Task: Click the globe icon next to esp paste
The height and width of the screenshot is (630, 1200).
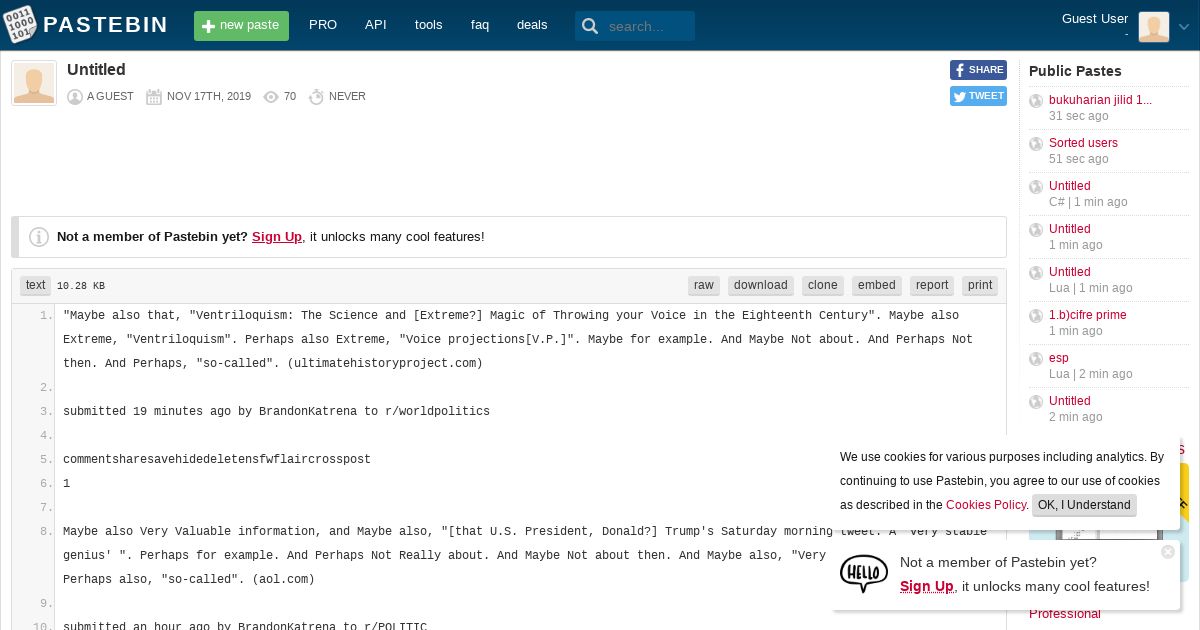Action: (1036, 359)
